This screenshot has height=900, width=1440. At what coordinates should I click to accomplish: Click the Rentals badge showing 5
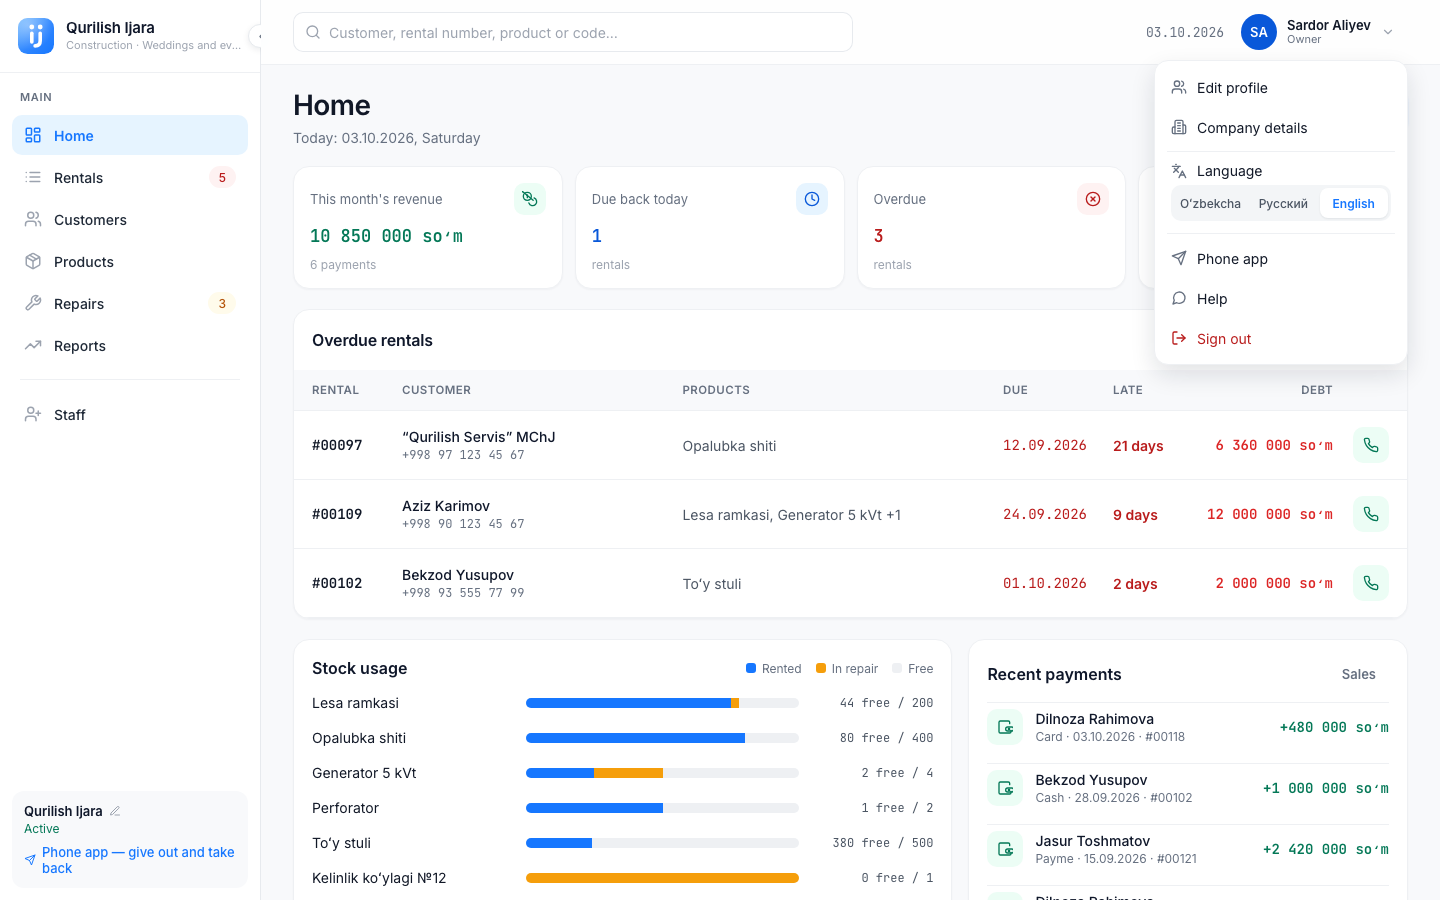click(x=222, y=177)
